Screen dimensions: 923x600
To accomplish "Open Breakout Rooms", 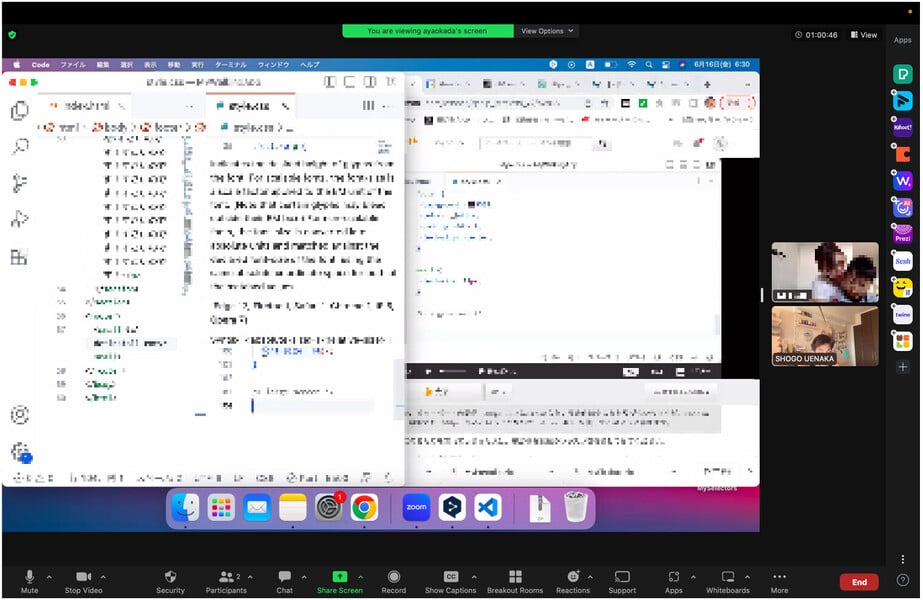I will point(515,581).
